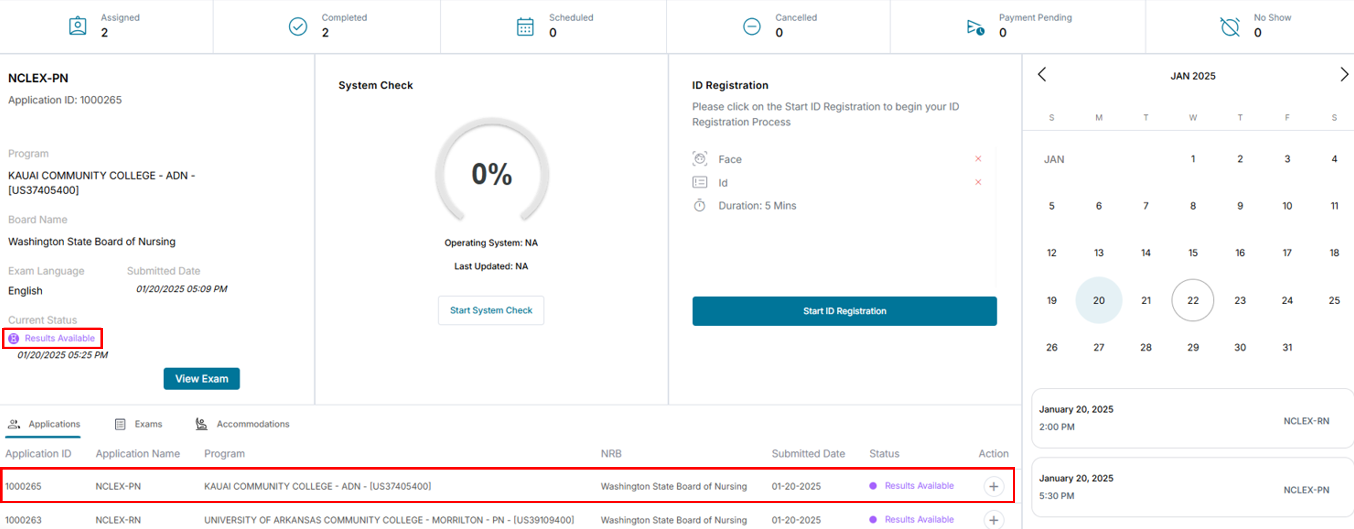This screenshot has width=1354, height=529.
Task: Click the 0% system check progress circle
Action: [x=491, y=174]
